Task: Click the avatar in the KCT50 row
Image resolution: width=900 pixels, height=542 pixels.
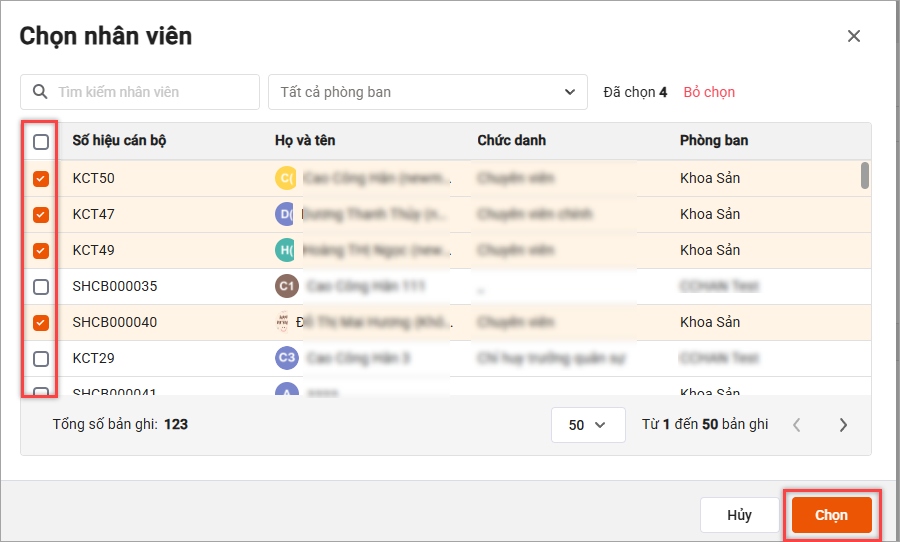Action: click(x=286, y=179)
